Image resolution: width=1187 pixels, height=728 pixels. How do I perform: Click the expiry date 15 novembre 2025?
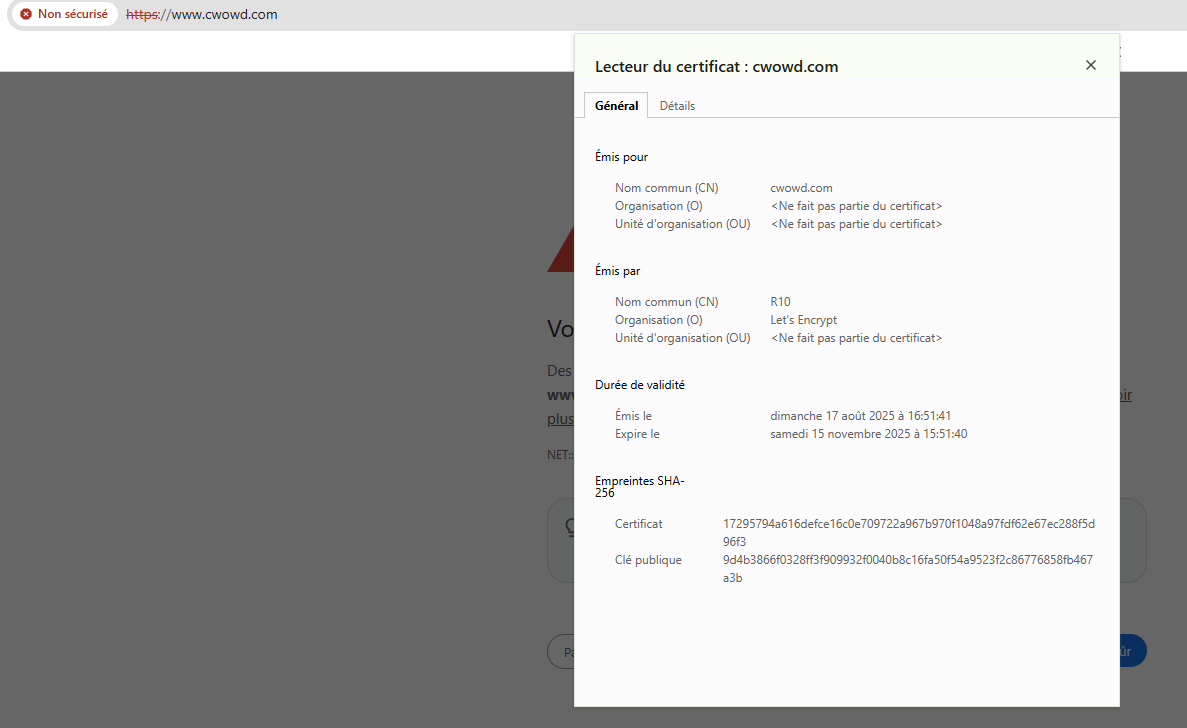coord(868,434)
